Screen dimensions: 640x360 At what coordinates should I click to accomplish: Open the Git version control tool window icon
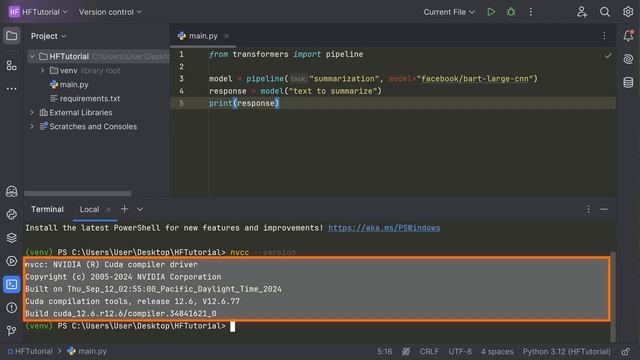pyautogui.click(x=11, y=330)
